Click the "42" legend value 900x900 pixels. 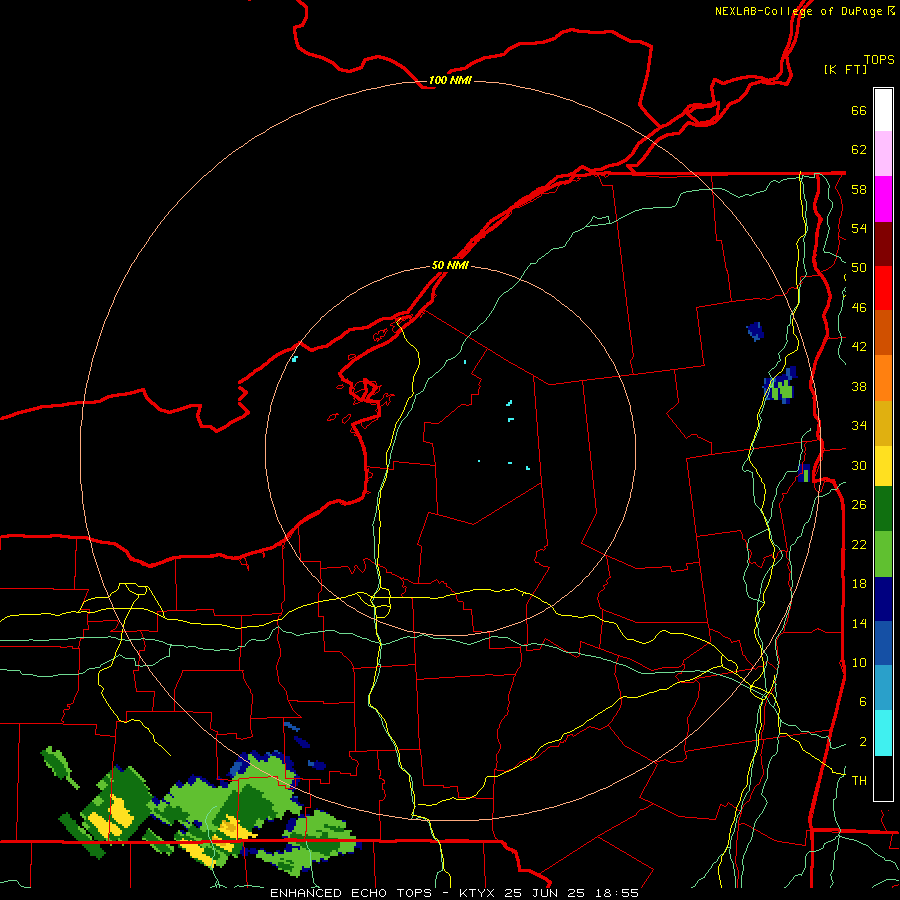(859, 347)
